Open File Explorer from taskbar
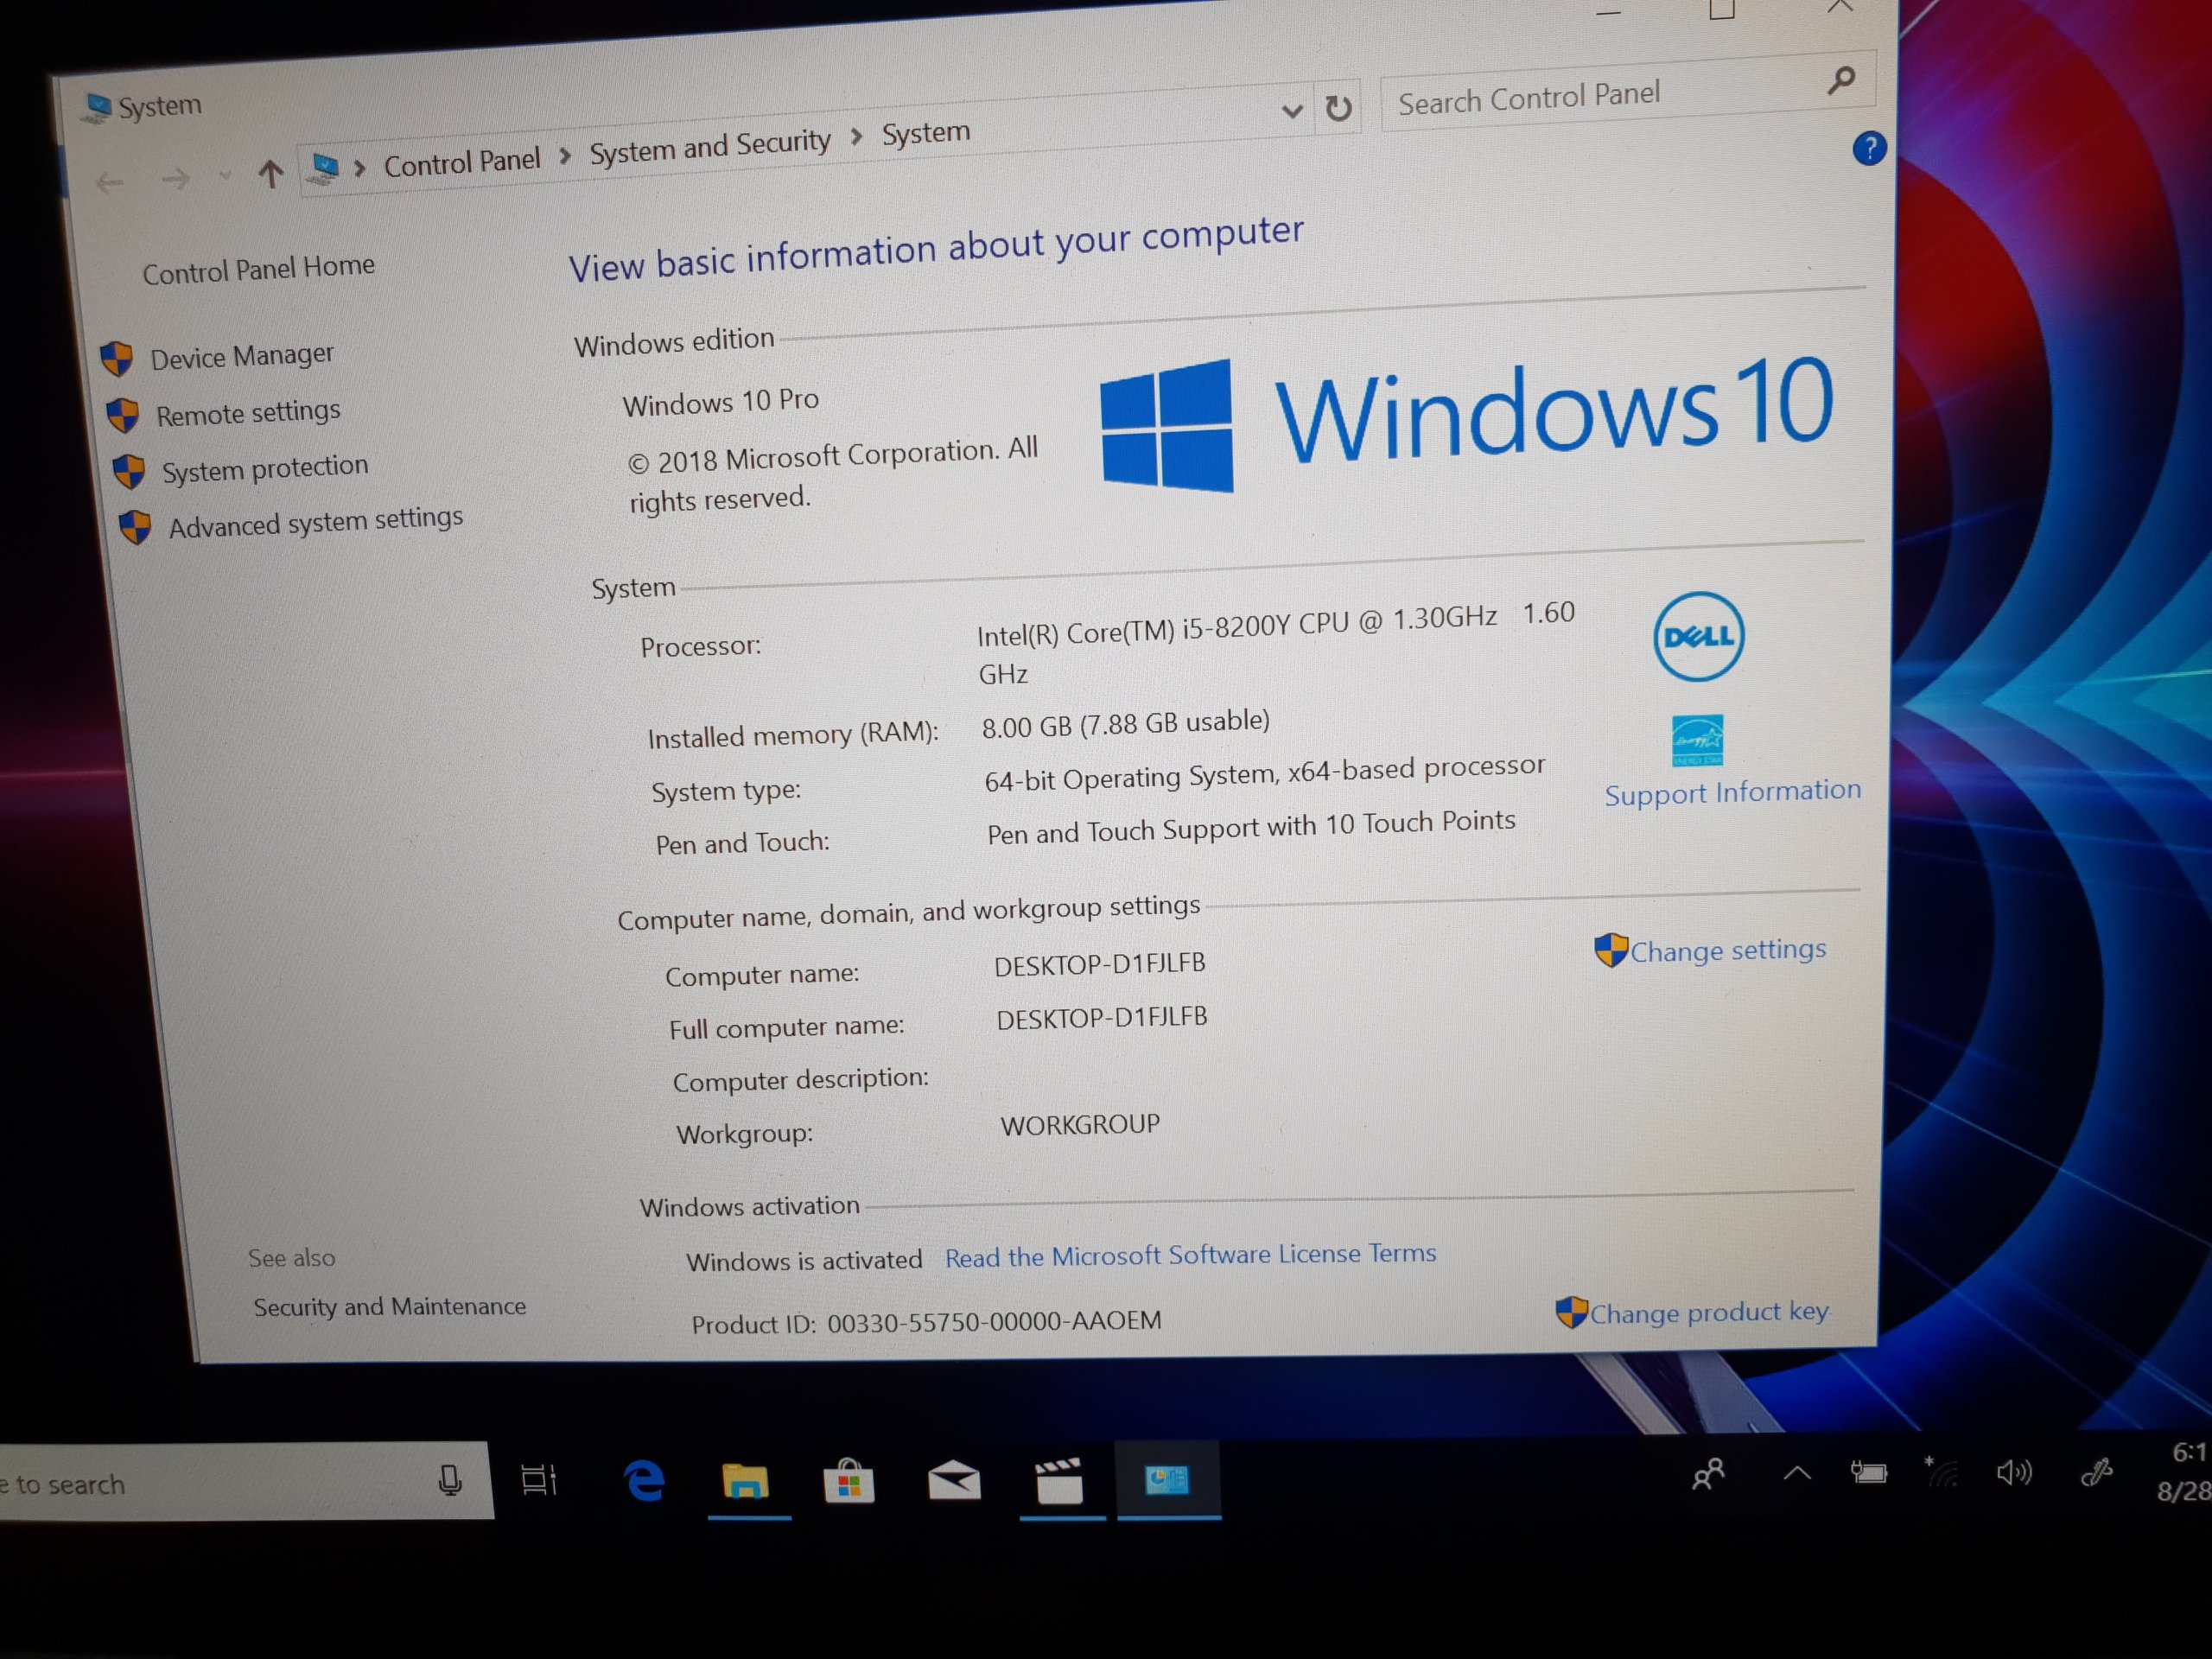The width and height of the screenshot is (2212, 1659). 746,1480
